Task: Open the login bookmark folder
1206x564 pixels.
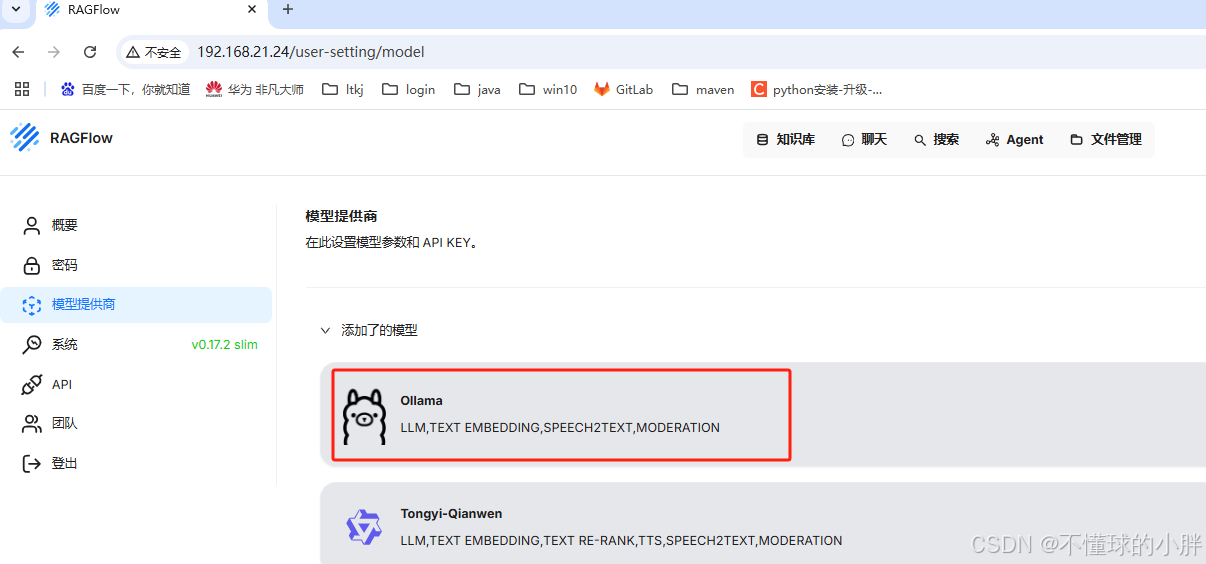Action: point(408,89)
